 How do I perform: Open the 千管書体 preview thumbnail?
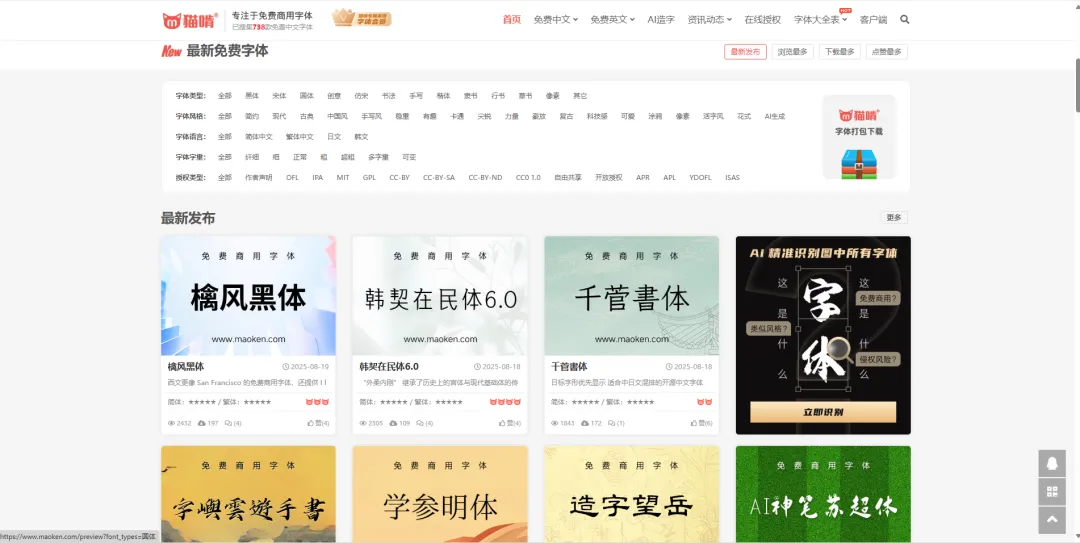click(632, 296)
